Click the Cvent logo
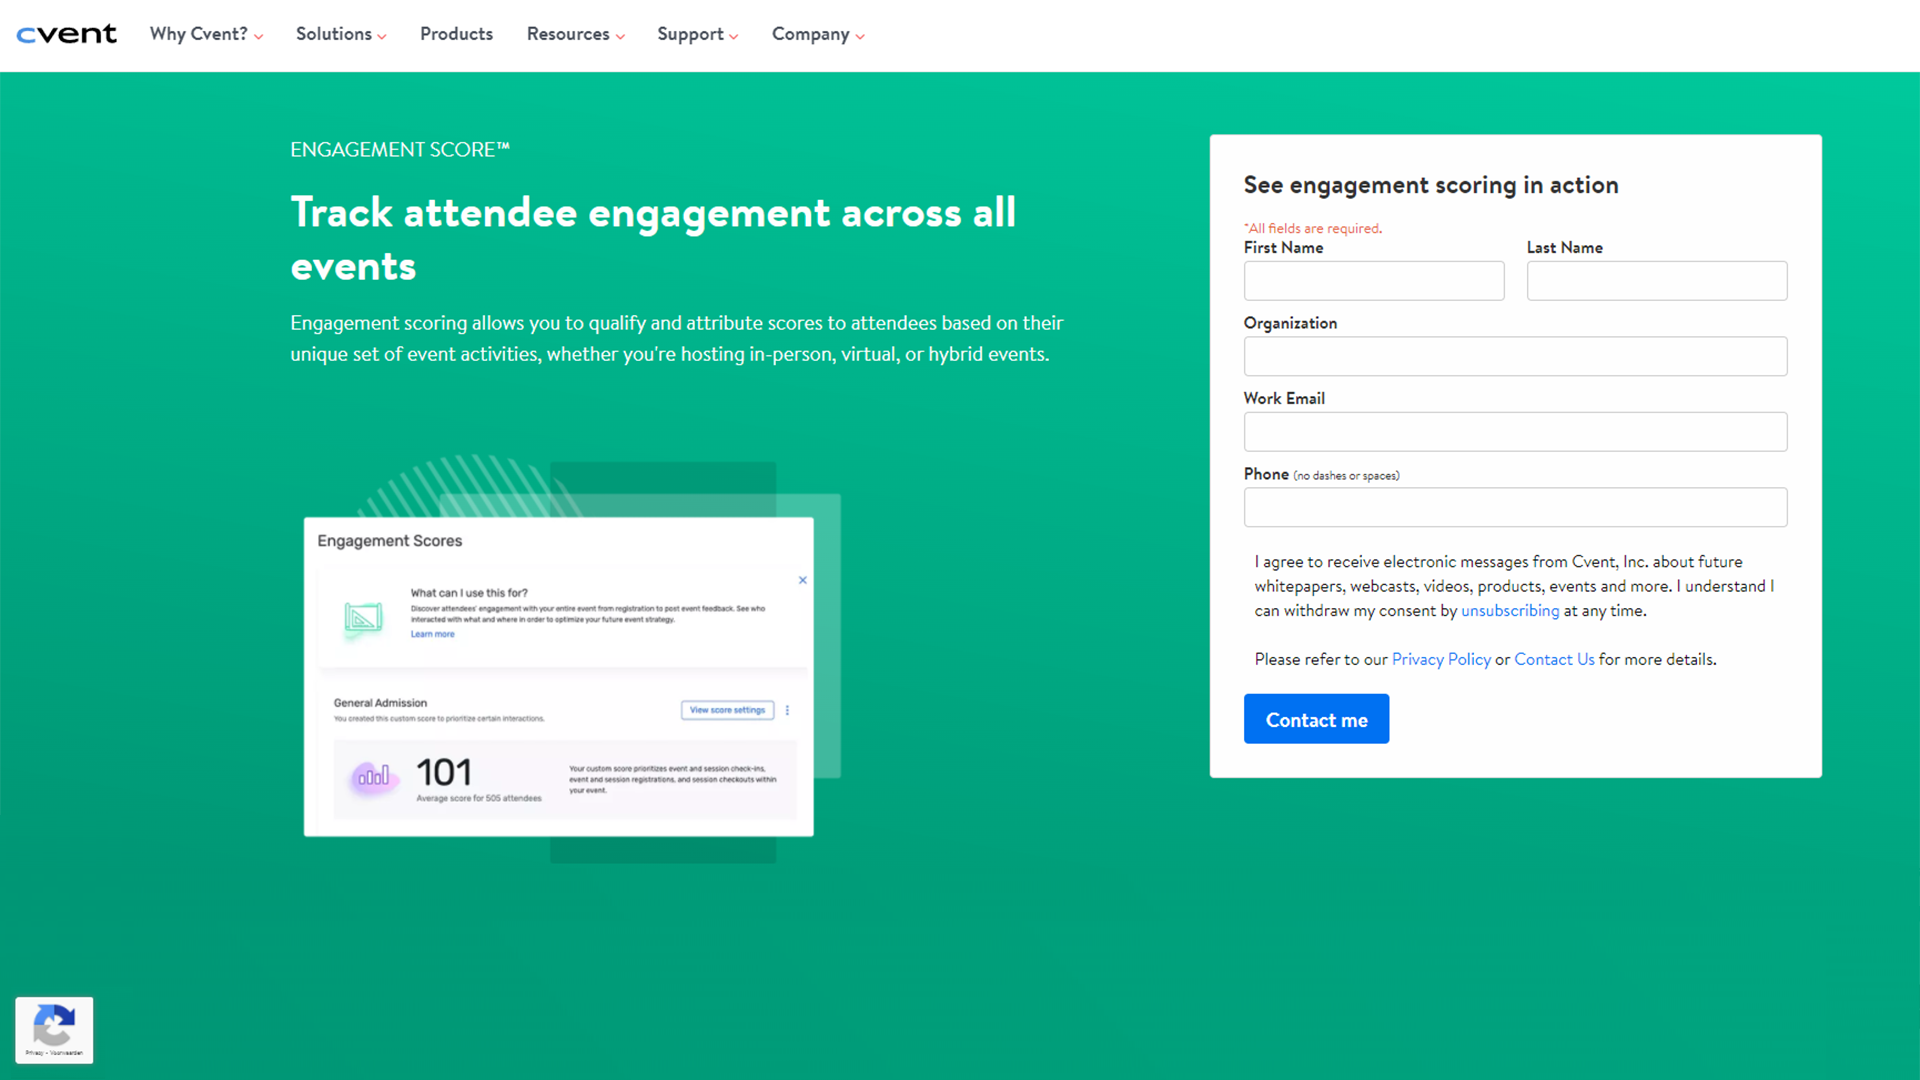Image resolution: width=1920 pixels, height=1080 pixels. [66, 34]
